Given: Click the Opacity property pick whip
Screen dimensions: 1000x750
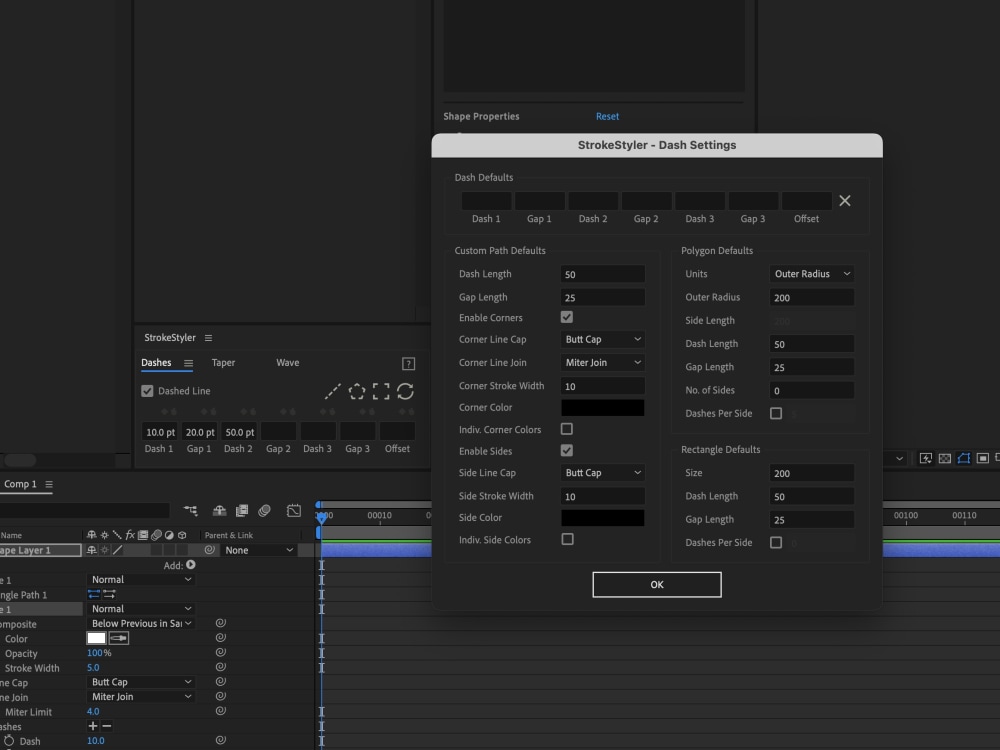Looking at the screenshot, I should pyautogui.click(x=221, y=652).
